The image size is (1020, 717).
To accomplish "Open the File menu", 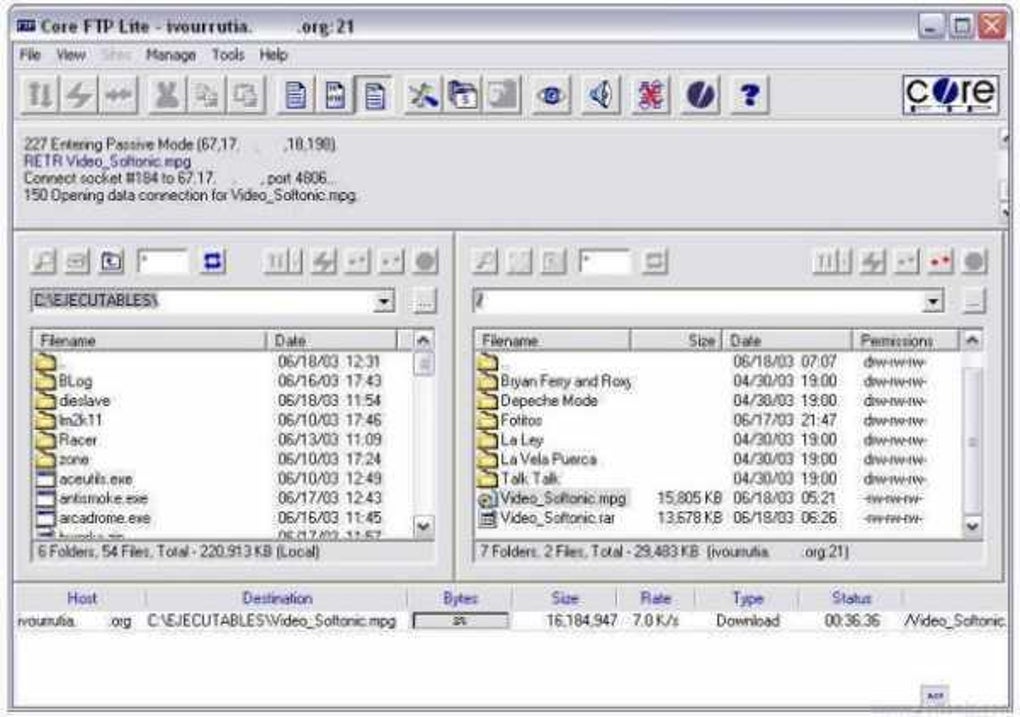I will point(30,55).
